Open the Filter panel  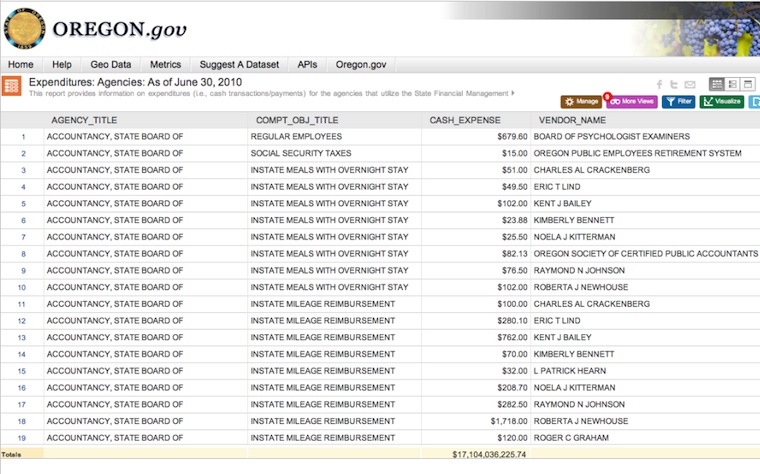tap(679, 101)
